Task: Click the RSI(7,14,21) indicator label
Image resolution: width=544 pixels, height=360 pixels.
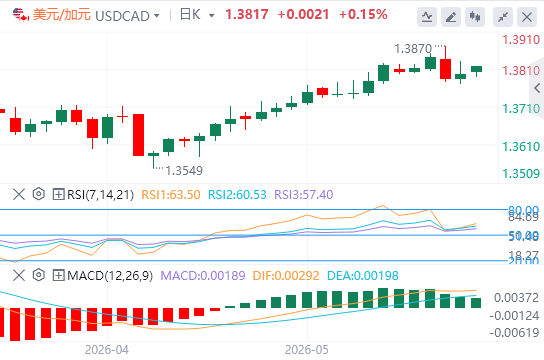Action: coord(100,195)
